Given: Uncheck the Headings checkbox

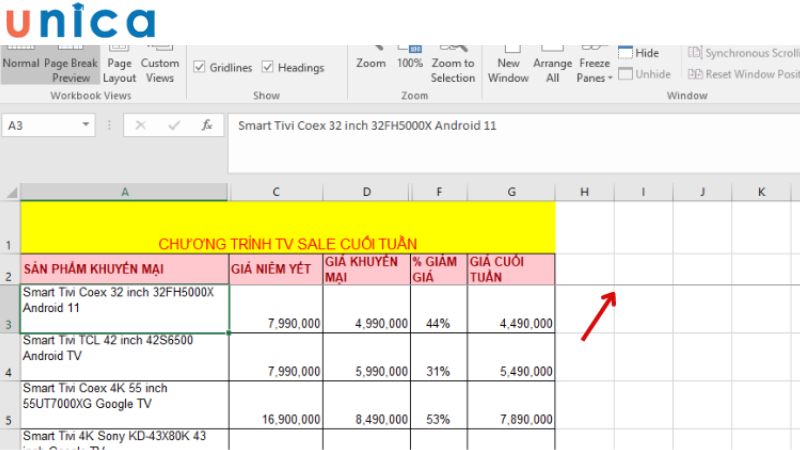Looking at the screenshot, I should pos(268,67).
